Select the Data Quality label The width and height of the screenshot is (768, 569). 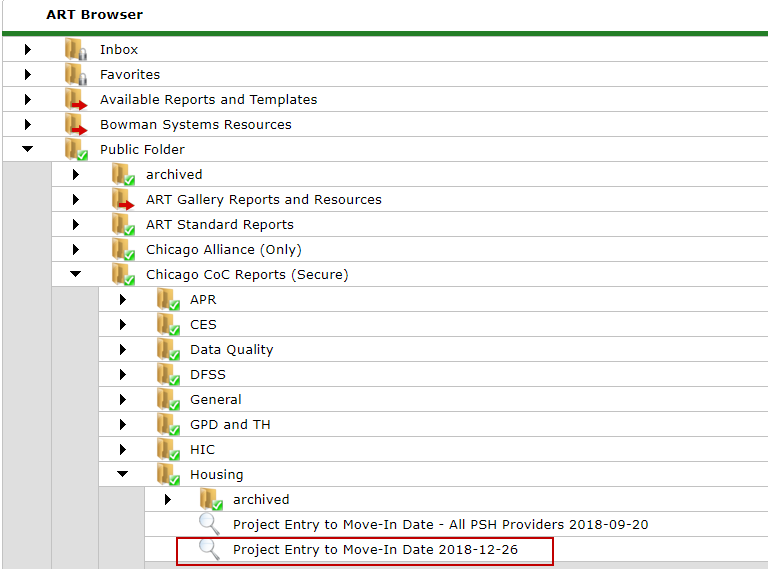tap(232, 350)
